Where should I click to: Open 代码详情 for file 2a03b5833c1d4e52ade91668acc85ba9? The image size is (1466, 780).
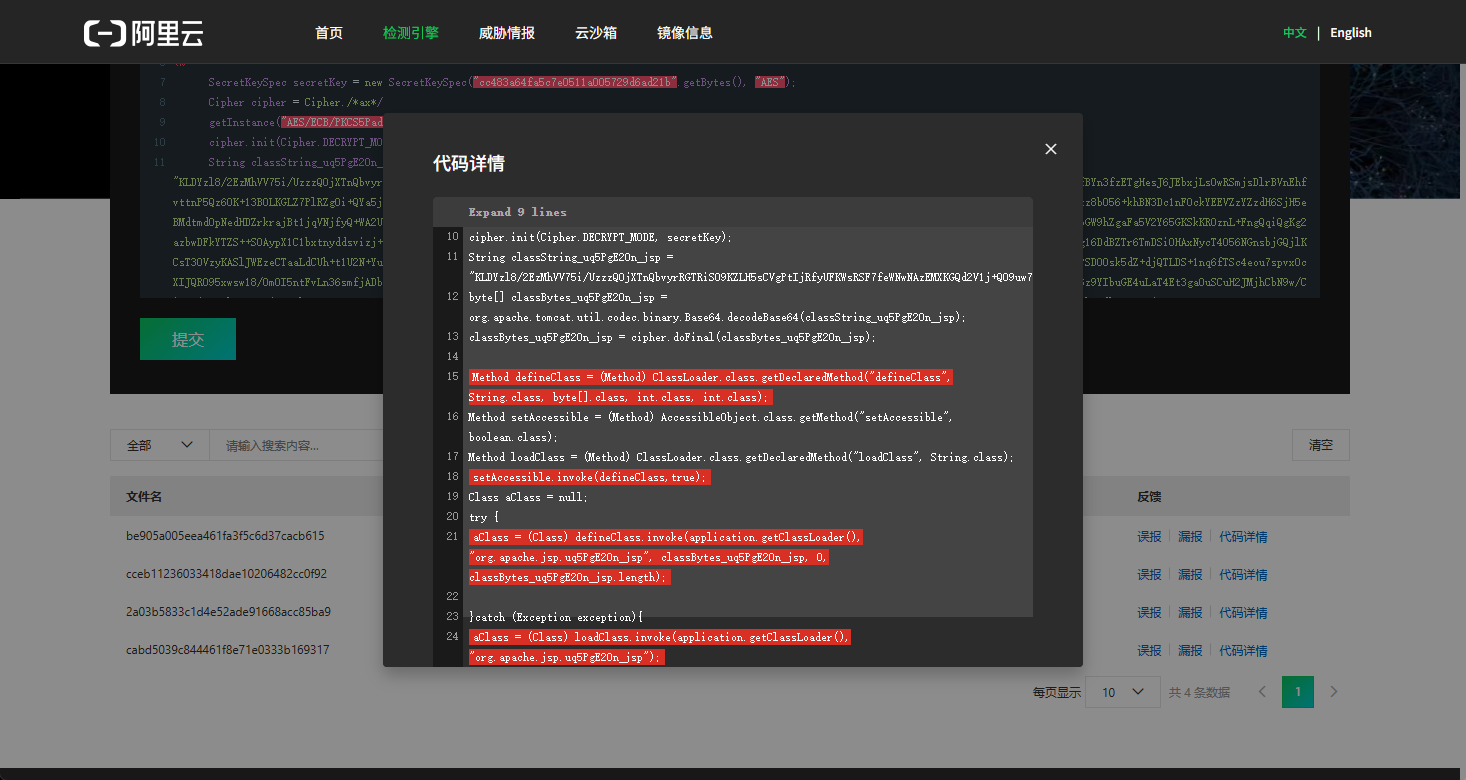[x=1243, y=613]
